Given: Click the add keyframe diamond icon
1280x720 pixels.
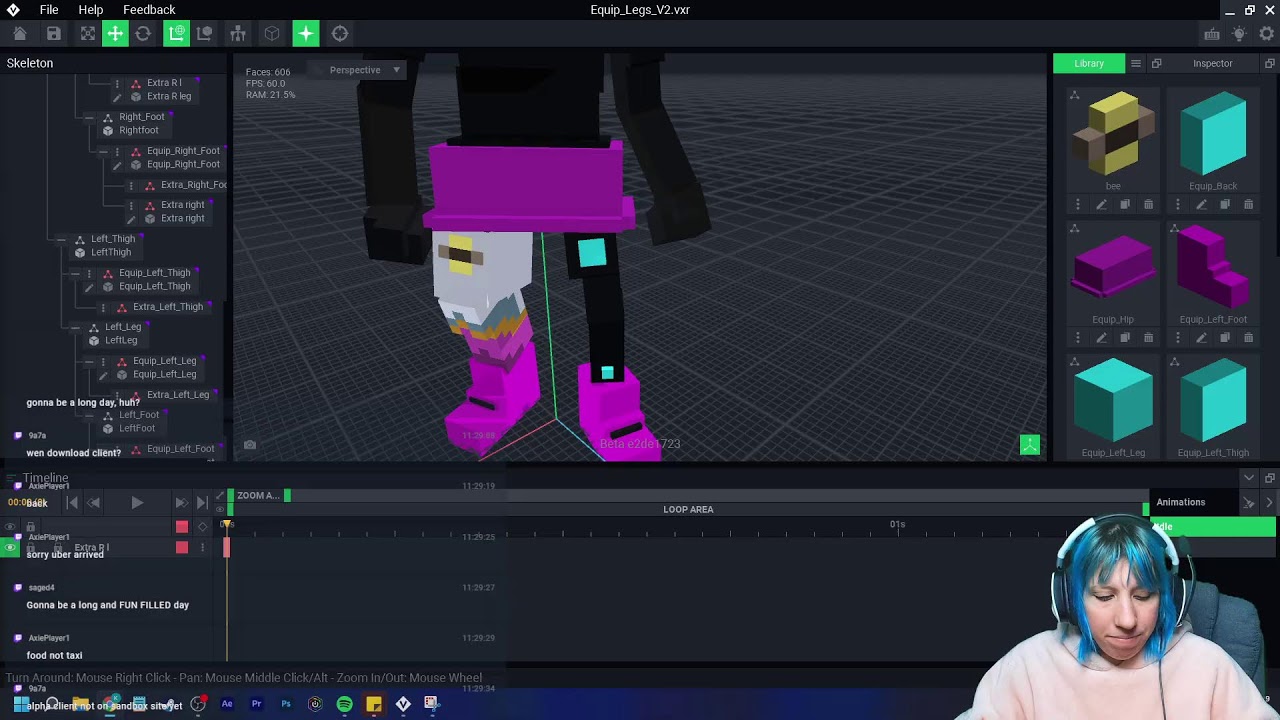Looking at the screenshot, I should [202, 526].
